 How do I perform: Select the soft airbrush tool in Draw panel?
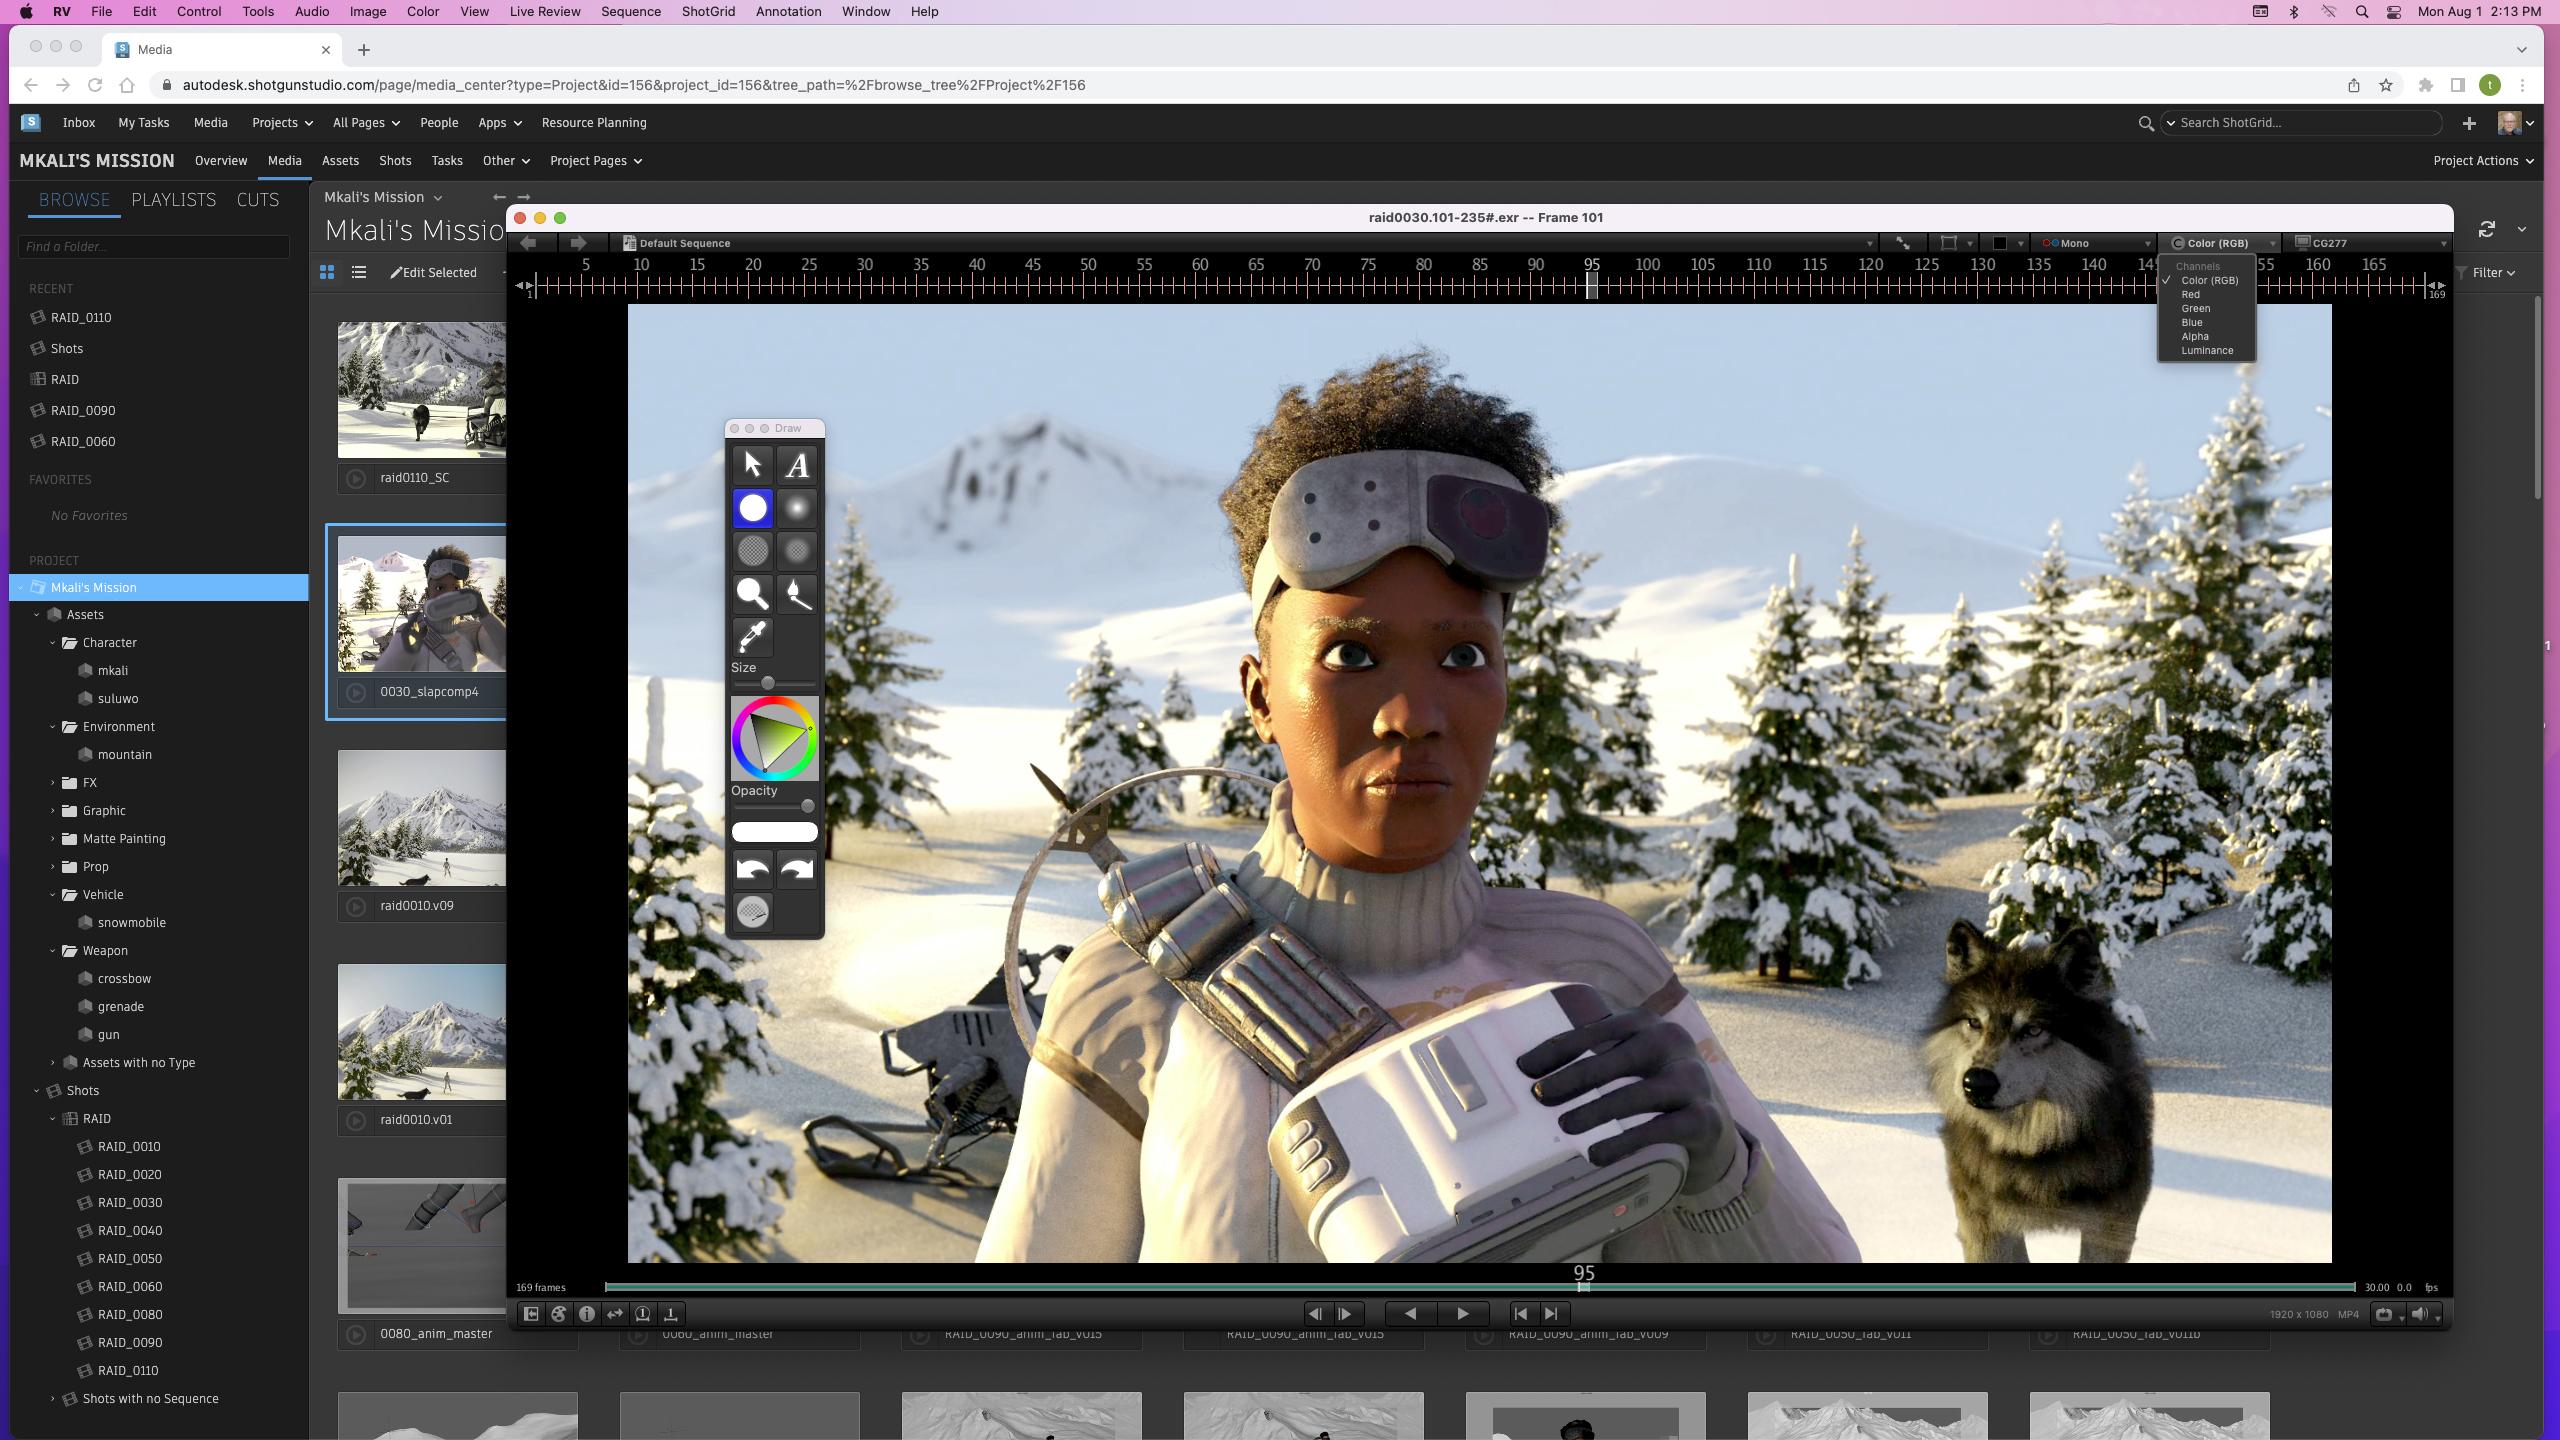797,508
